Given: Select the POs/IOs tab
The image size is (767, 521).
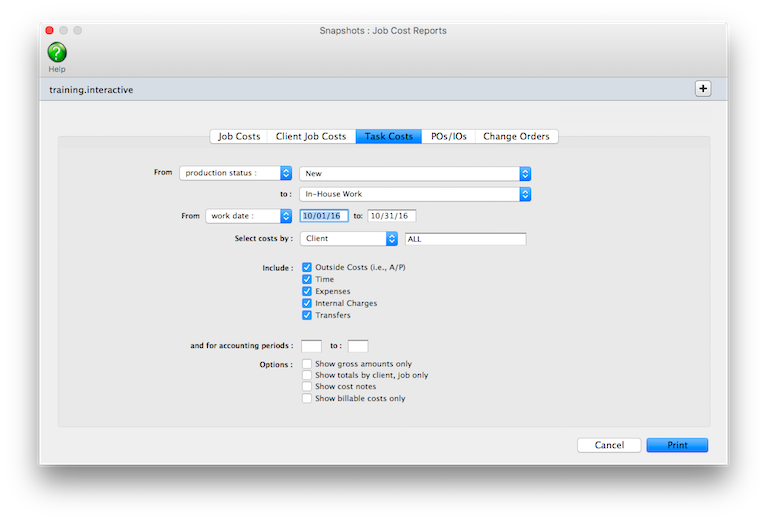Looking at the screenshot, I should [448, 136].
